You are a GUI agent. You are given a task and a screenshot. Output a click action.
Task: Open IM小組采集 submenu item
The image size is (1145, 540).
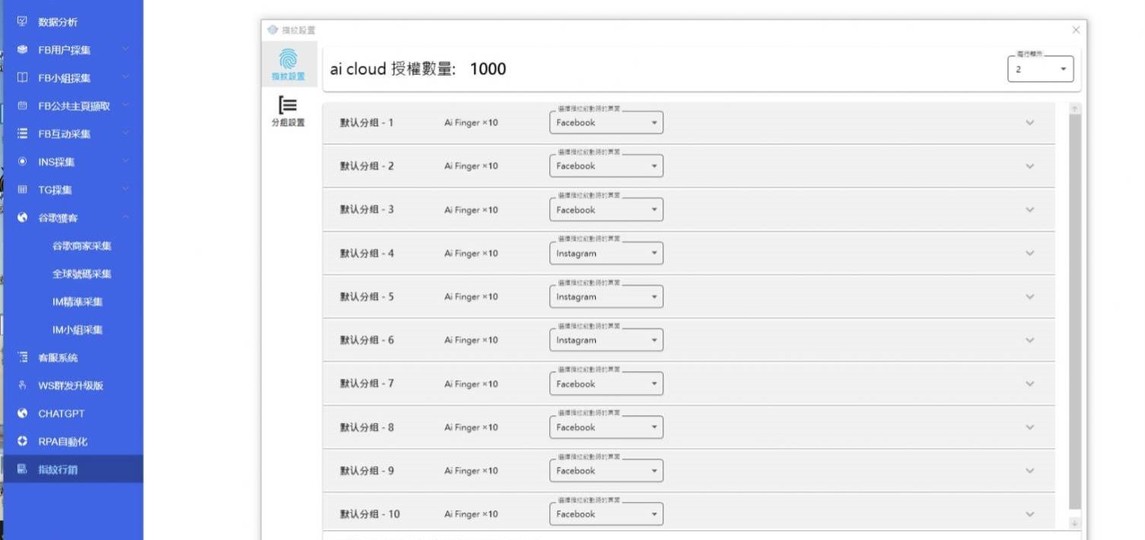pyautogui.click(x=77, y=330)
